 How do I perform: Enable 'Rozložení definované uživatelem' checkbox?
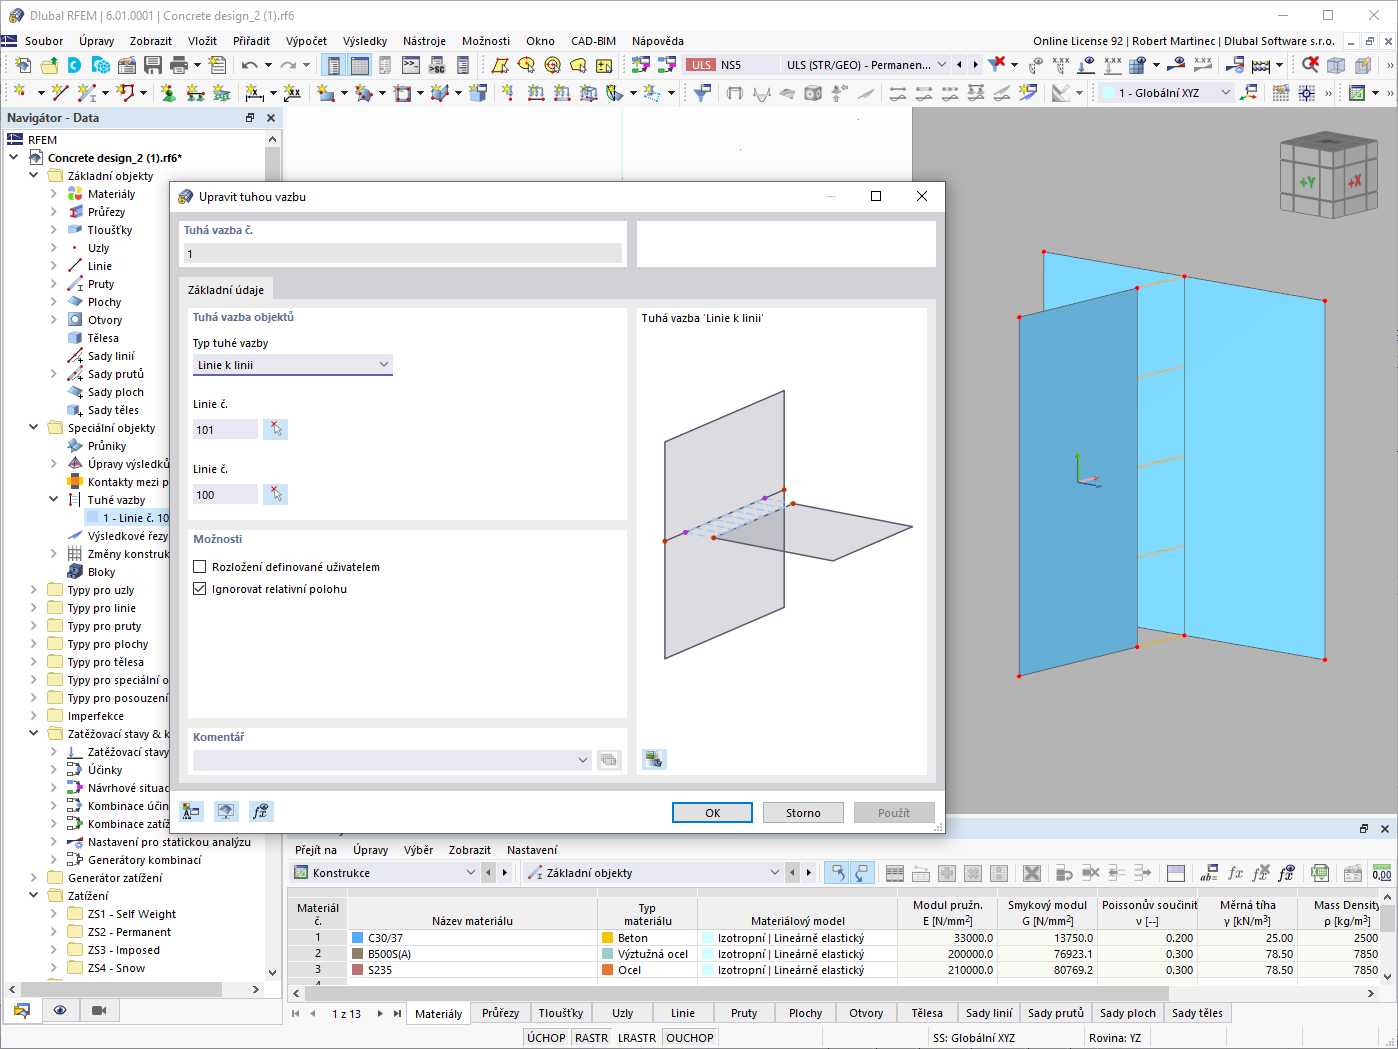[x=199, y=567]
